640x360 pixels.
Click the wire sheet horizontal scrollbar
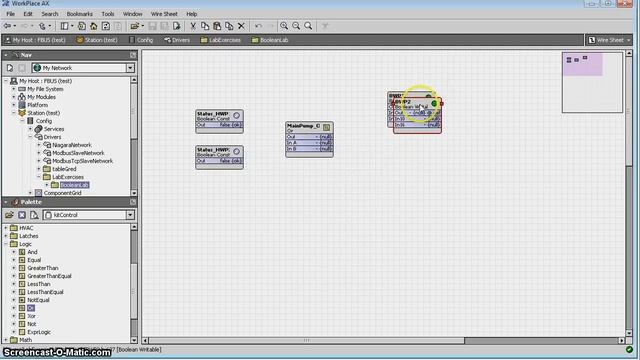(x=306, y=340)
